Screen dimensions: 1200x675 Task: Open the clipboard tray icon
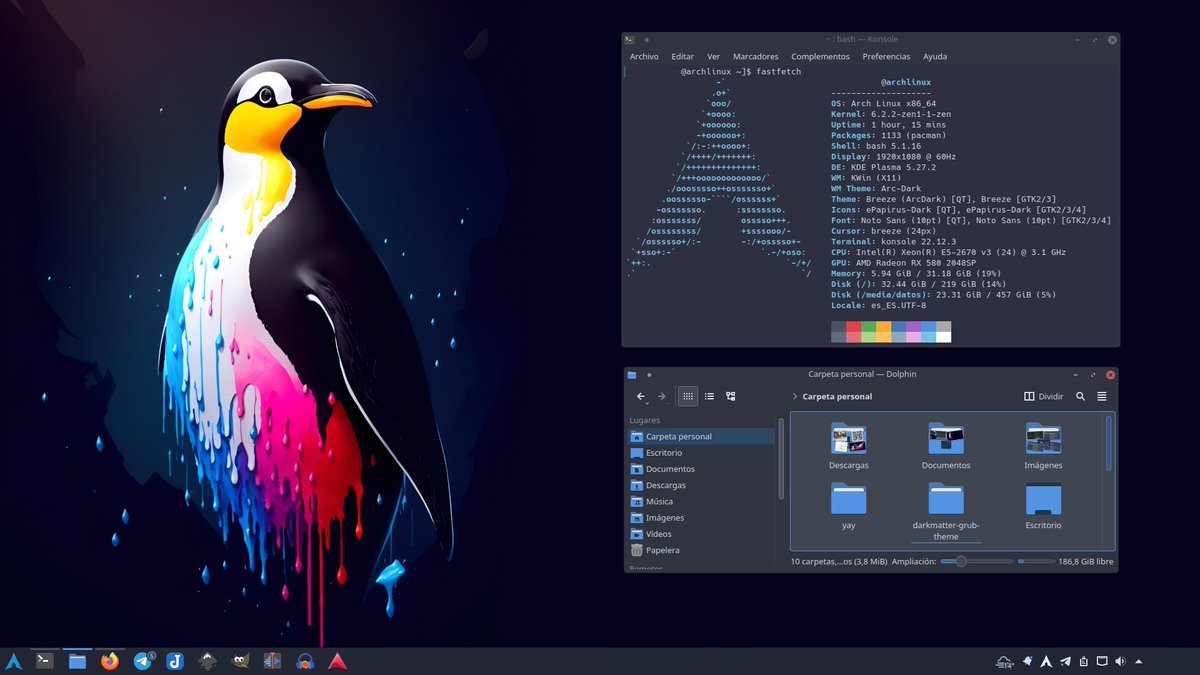[1083, 661]
